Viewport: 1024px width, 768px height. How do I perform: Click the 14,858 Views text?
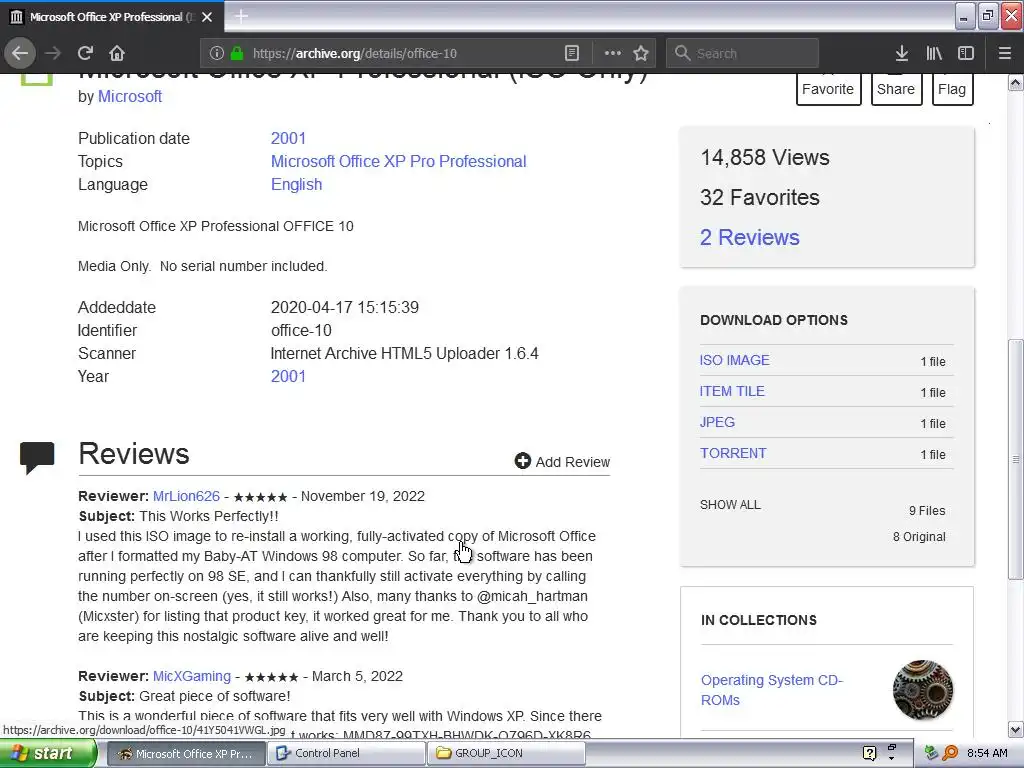pyautogui.click(x=765, y=157)
